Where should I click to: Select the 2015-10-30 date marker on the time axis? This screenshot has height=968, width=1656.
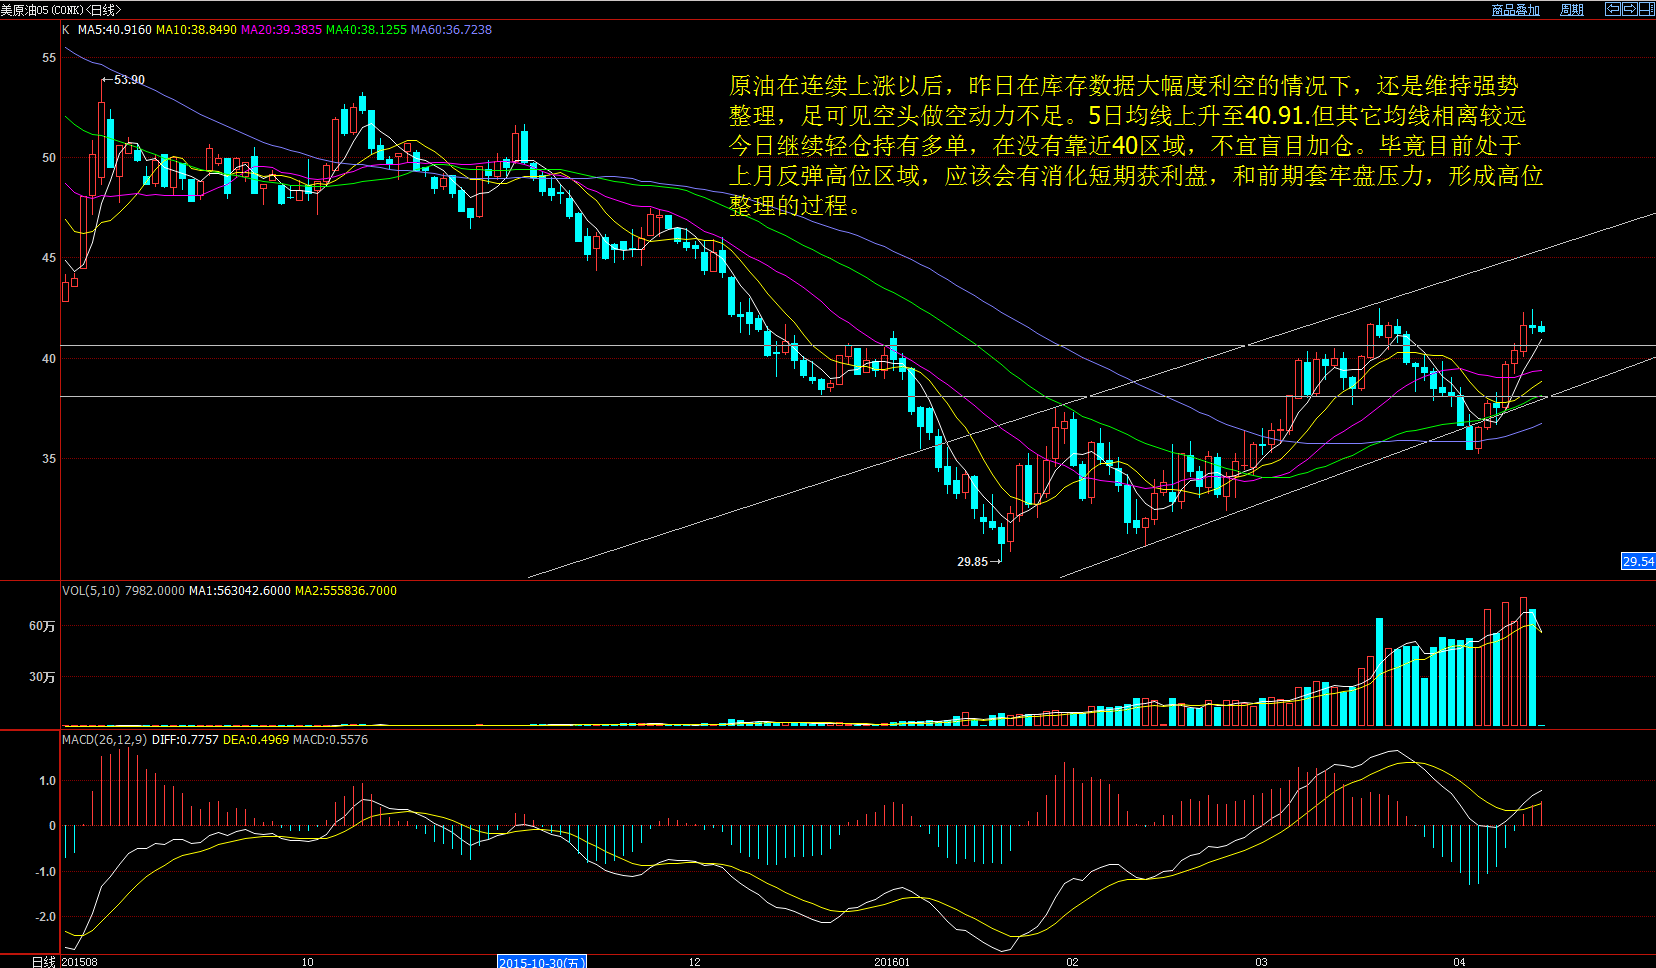point(541,962)
